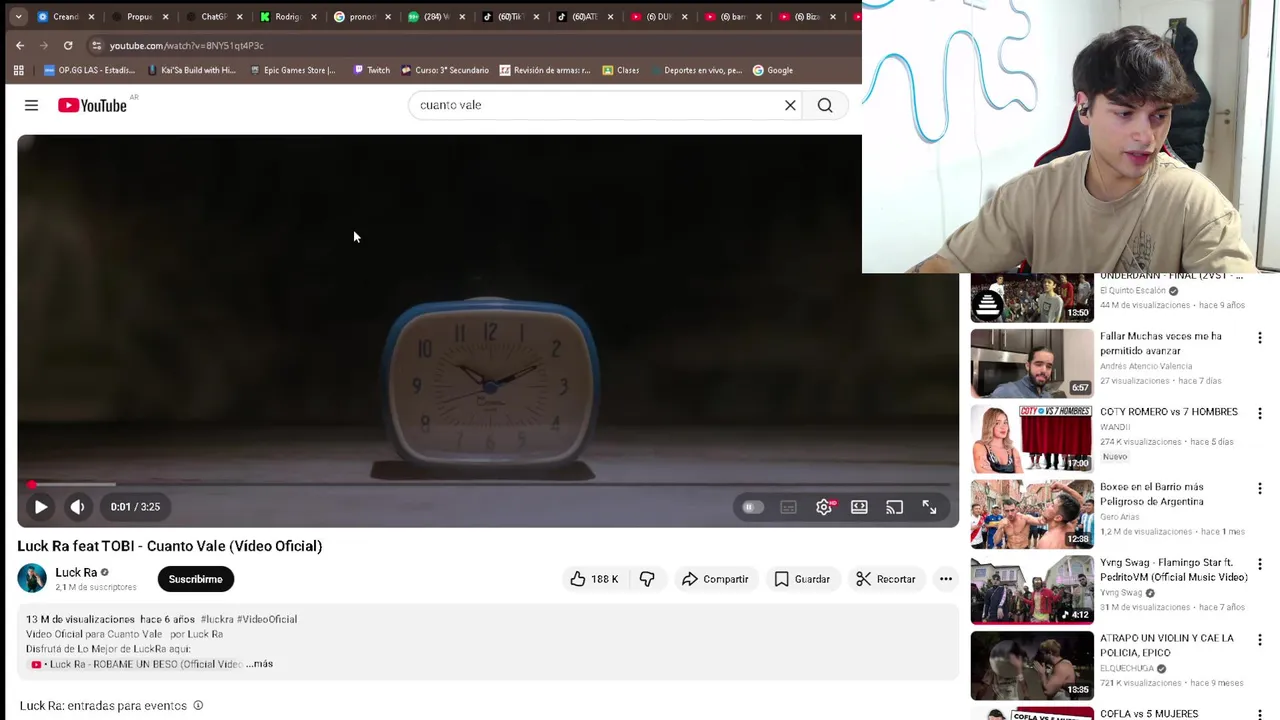This screenshot has width=1280, height=720.
Task: Open 'COFLA vs 5 MUJERES' video title
Action: pyautogui.click(x=1149, y=714)
